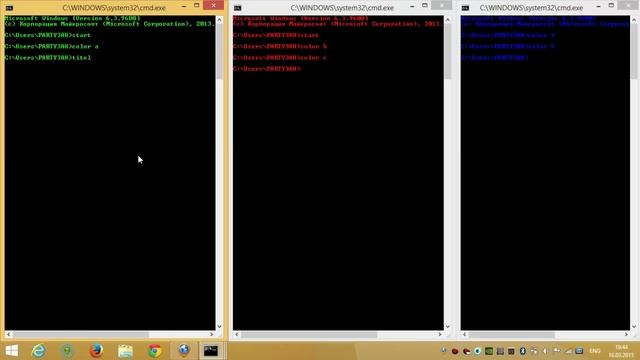Click the Bluetooth tray icon

[x=522, y=351]
